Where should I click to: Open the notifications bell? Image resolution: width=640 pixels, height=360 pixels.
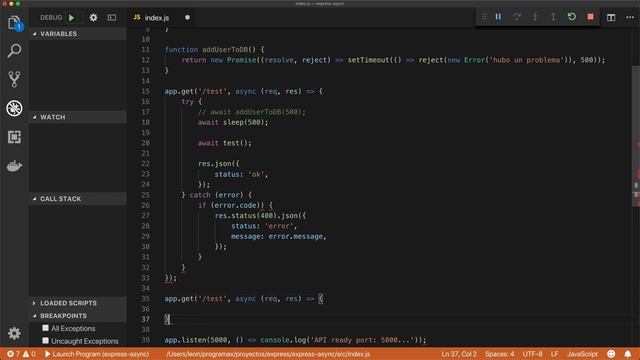tap(628, 354)
